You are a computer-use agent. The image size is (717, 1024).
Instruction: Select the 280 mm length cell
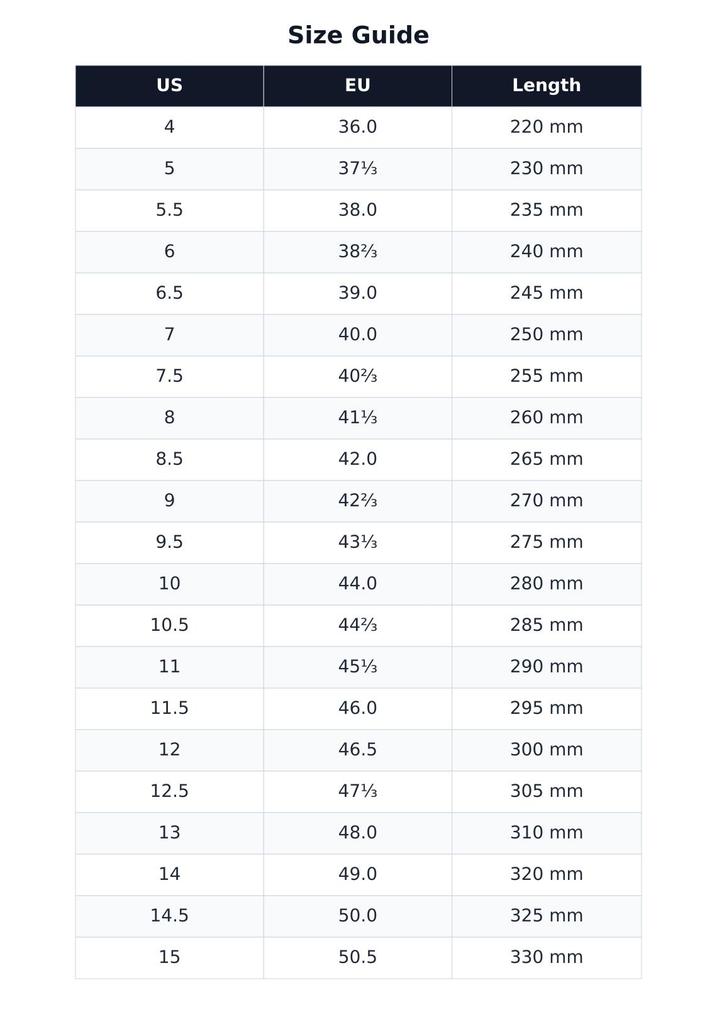pyautogui.click(x=546, y=584)
